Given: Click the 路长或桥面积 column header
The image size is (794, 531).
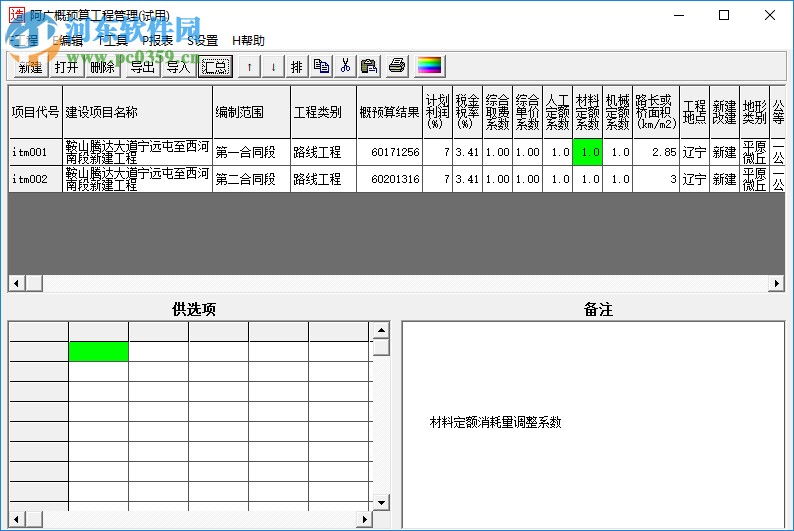Looking at the screenshot, I should click(656, 112).
